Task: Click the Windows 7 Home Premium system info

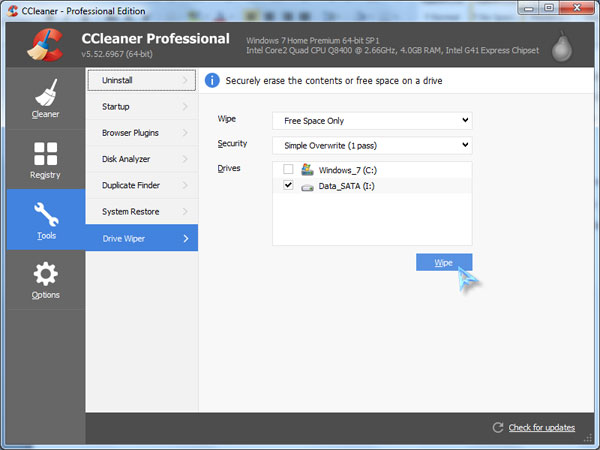Action: click(x=312, y=41)
